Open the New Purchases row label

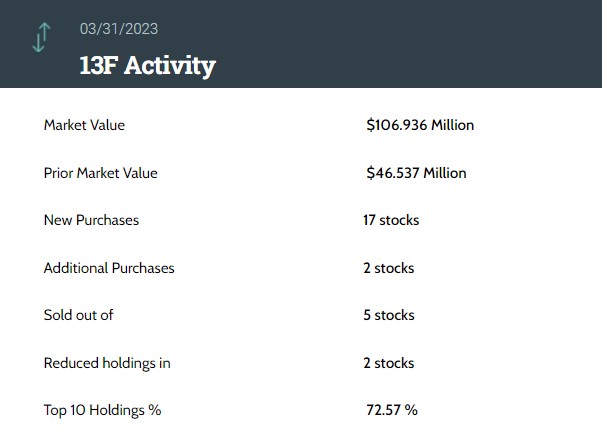coord(91,220)
